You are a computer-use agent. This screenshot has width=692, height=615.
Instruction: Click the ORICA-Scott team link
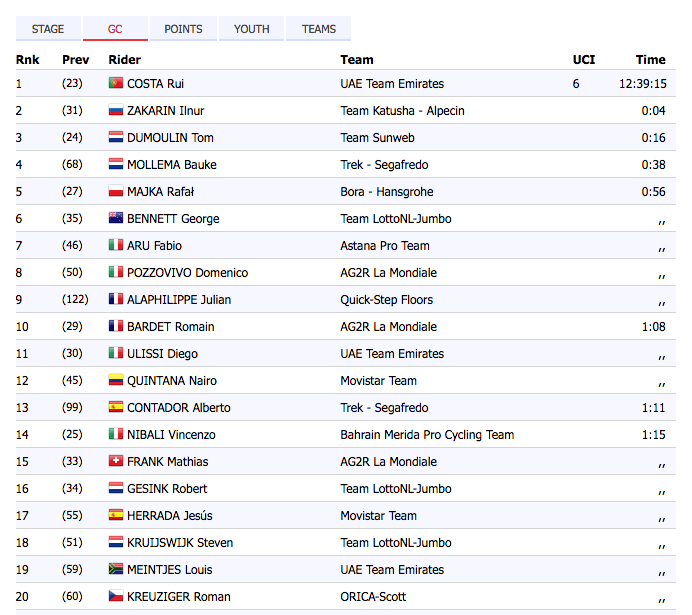(x=374, y=597)
